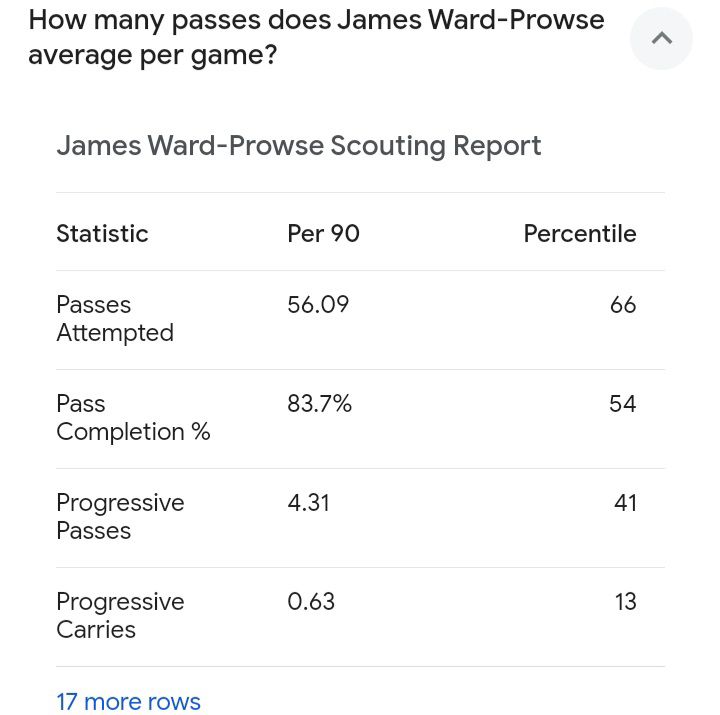Screen dimensions: 720x715
Task: Click the 83.7% pass completion value
Action: click(319, 403)
